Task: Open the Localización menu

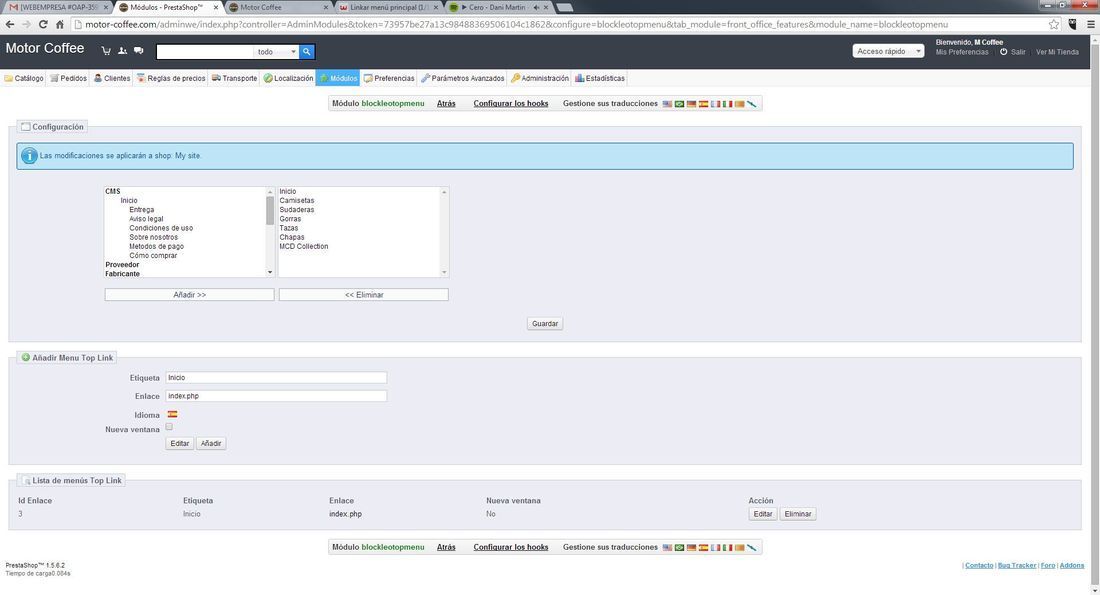Action: 288,78
